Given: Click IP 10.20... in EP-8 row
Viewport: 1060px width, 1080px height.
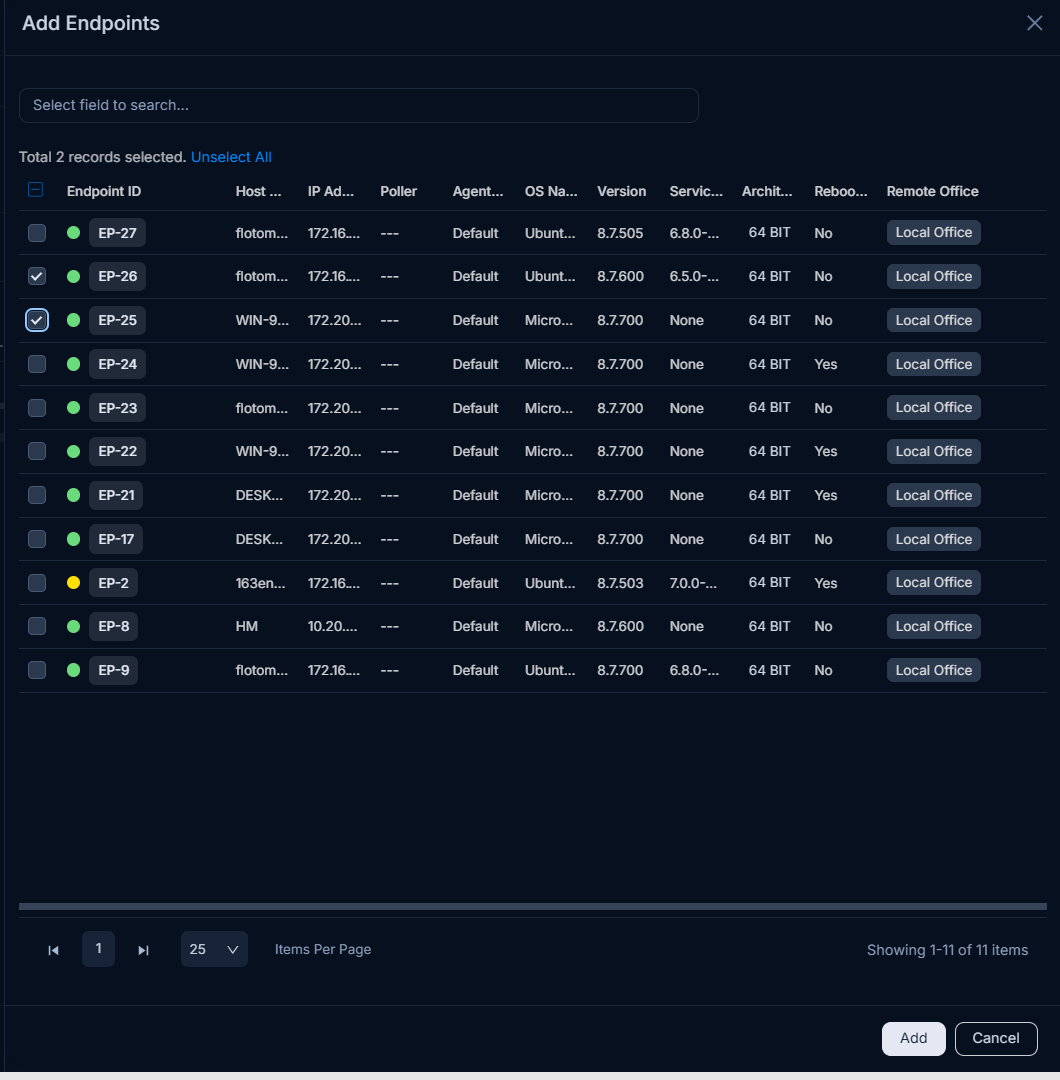Looking at the screenshot, I should 333,626.
